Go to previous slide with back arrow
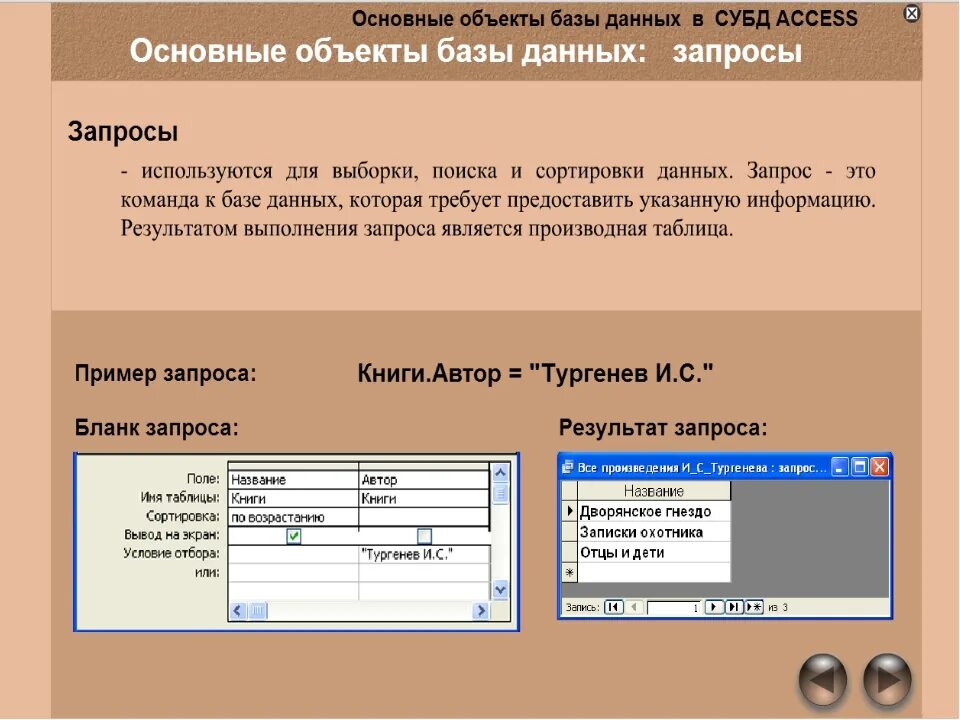Viewport: 960px width, 720px height. (x=823, y=680)
